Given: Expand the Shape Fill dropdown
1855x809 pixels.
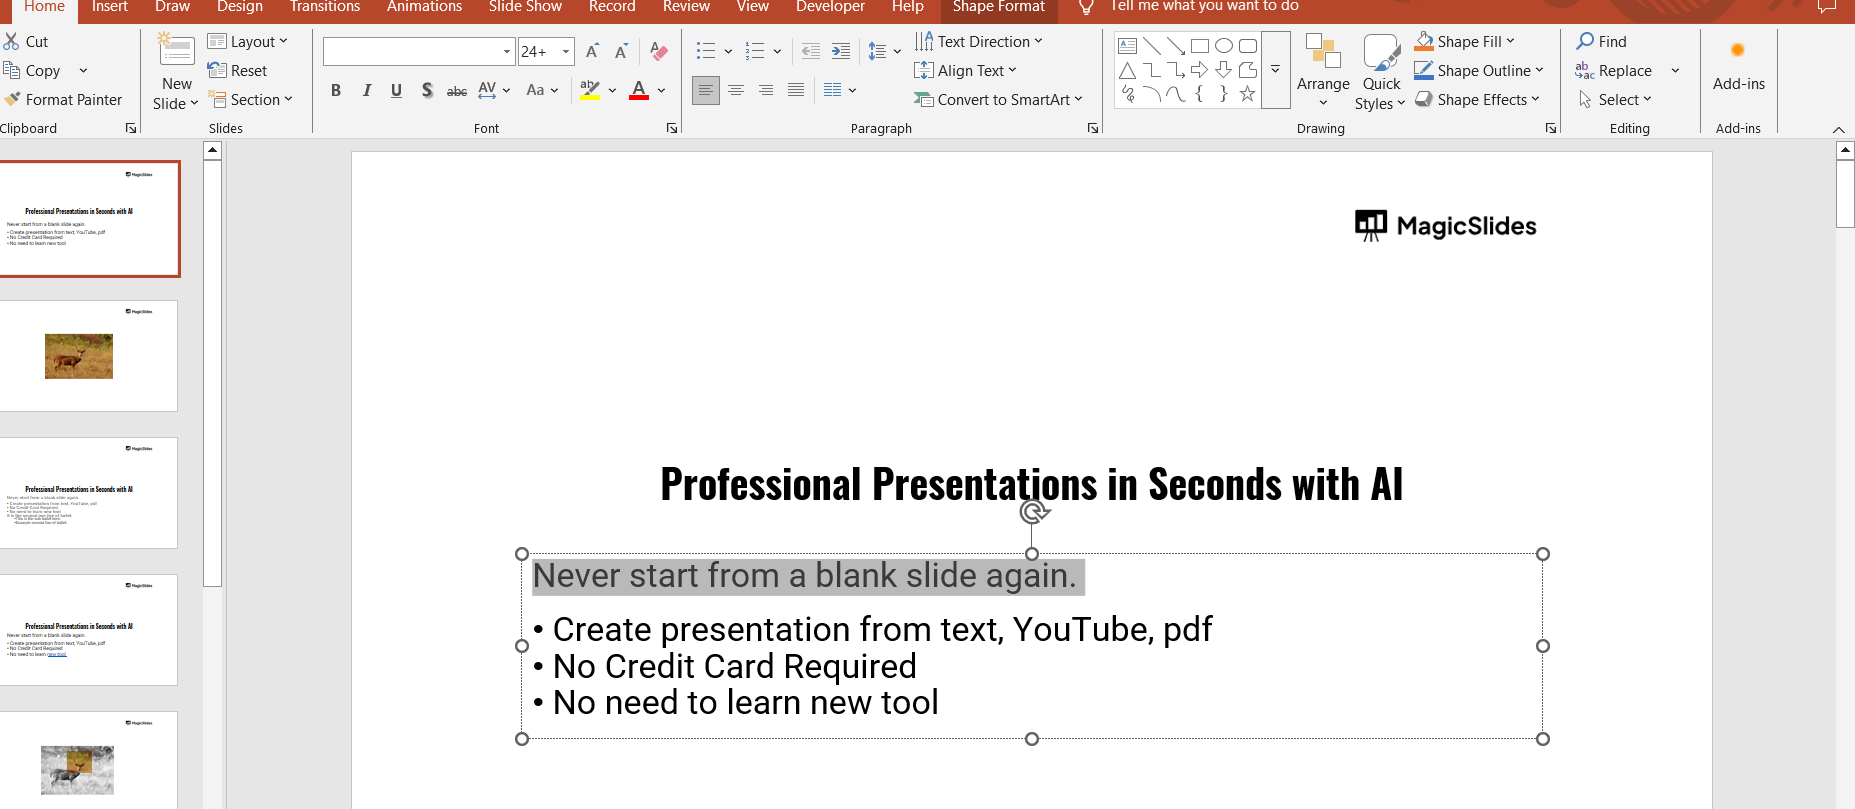Looking at the screenshot, I should [x=1510, y=42].
